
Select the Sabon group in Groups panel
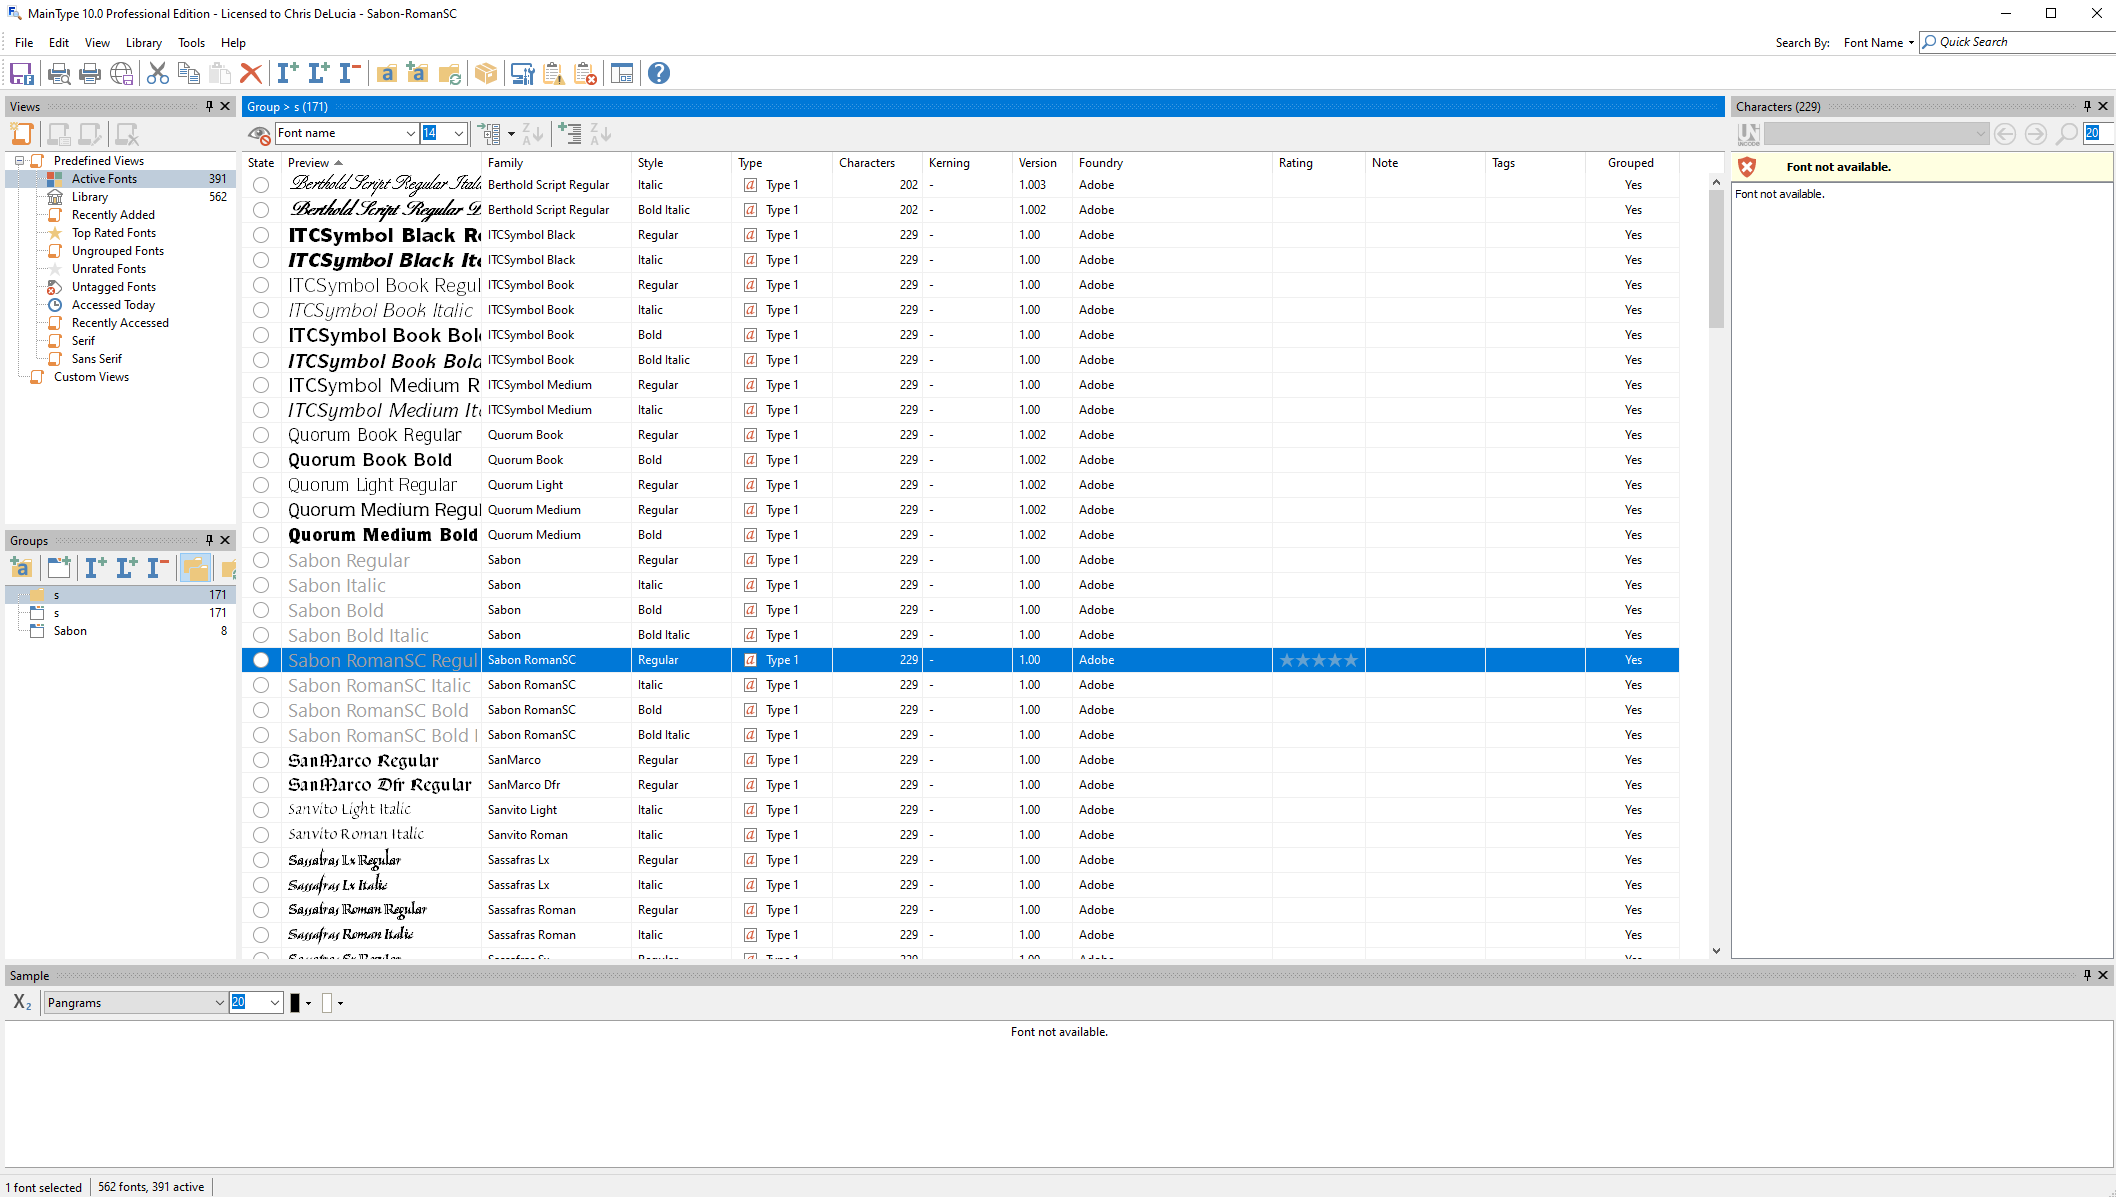(70, 631)
